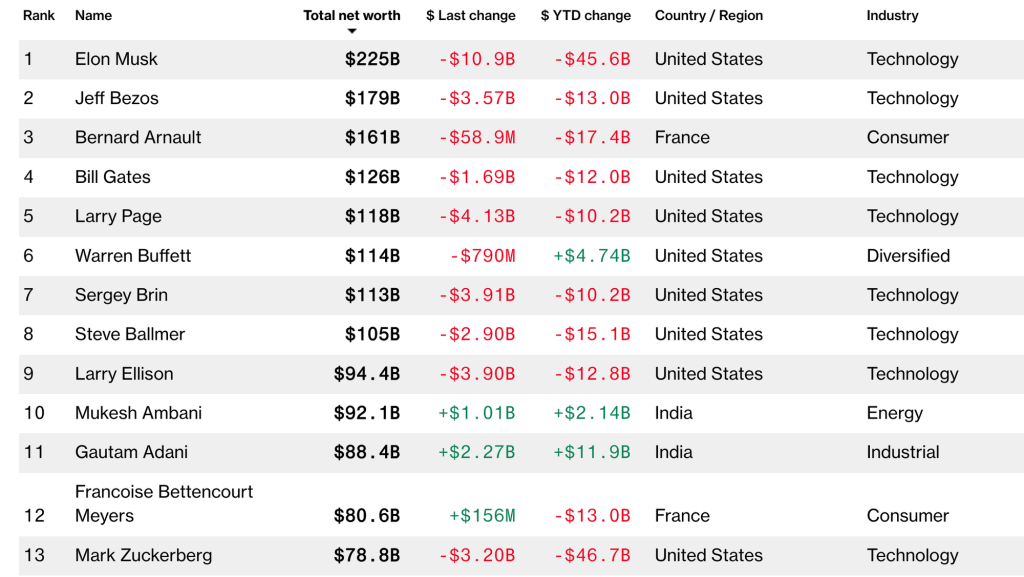Click Steve Ballmer's $105B net worth value
The width and height of the screenshot is (1024, 577).
click(x=372, y=334)
